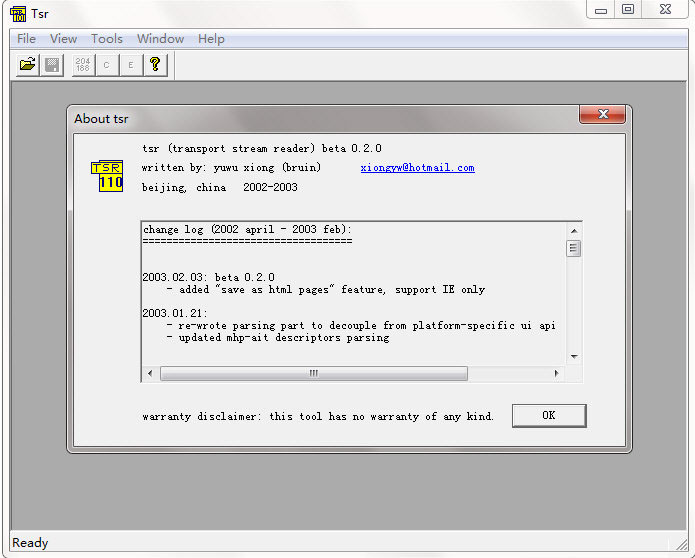Click the "written by: yuwu xiong (bruin)" text
The height and width of the screenshot is (558, 695).
click(231, 168)
